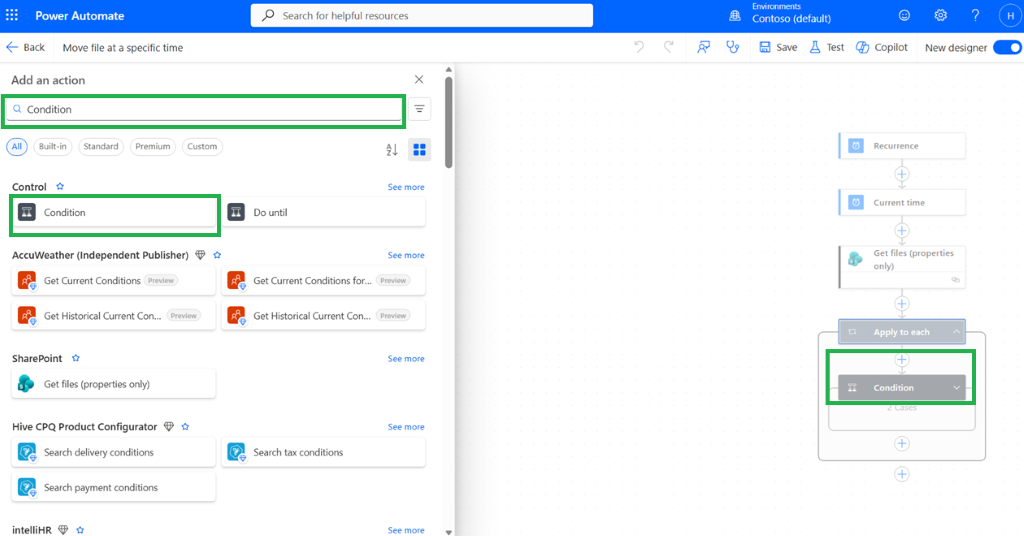Click the Power Automate title
This screenshot has height=536, width=1024.
[x=80, y=16]
